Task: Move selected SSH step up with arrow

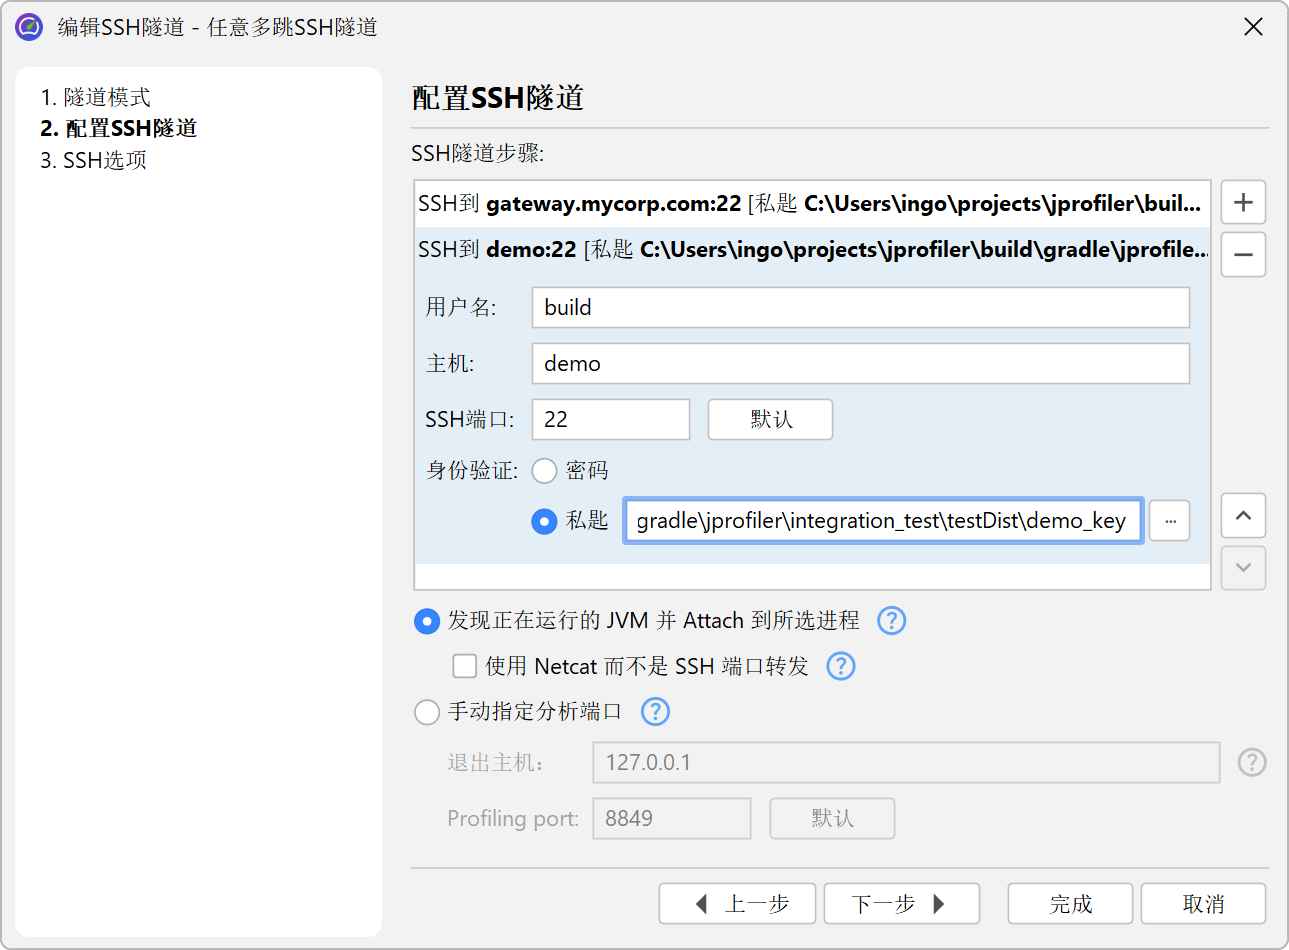Action: 1243,516
